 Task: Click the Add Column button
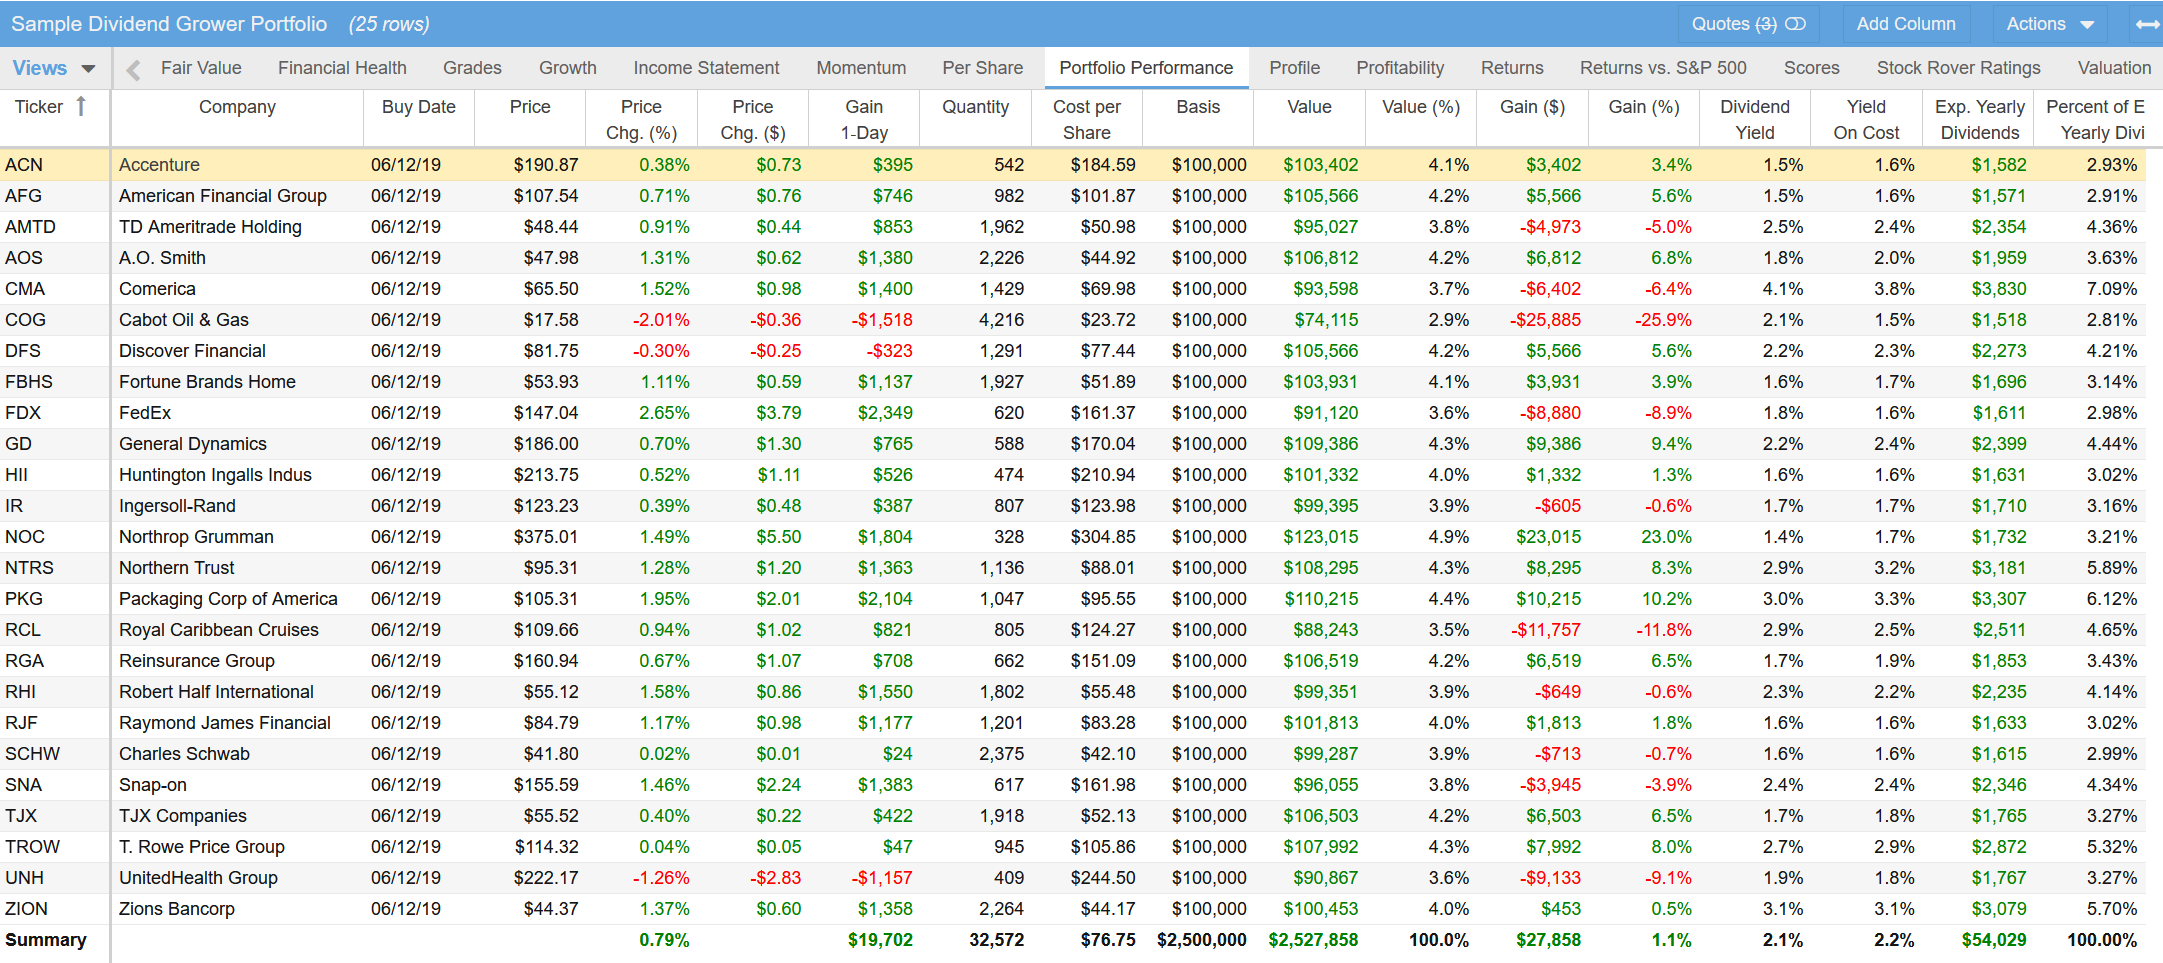click(x=1906, y=24)
